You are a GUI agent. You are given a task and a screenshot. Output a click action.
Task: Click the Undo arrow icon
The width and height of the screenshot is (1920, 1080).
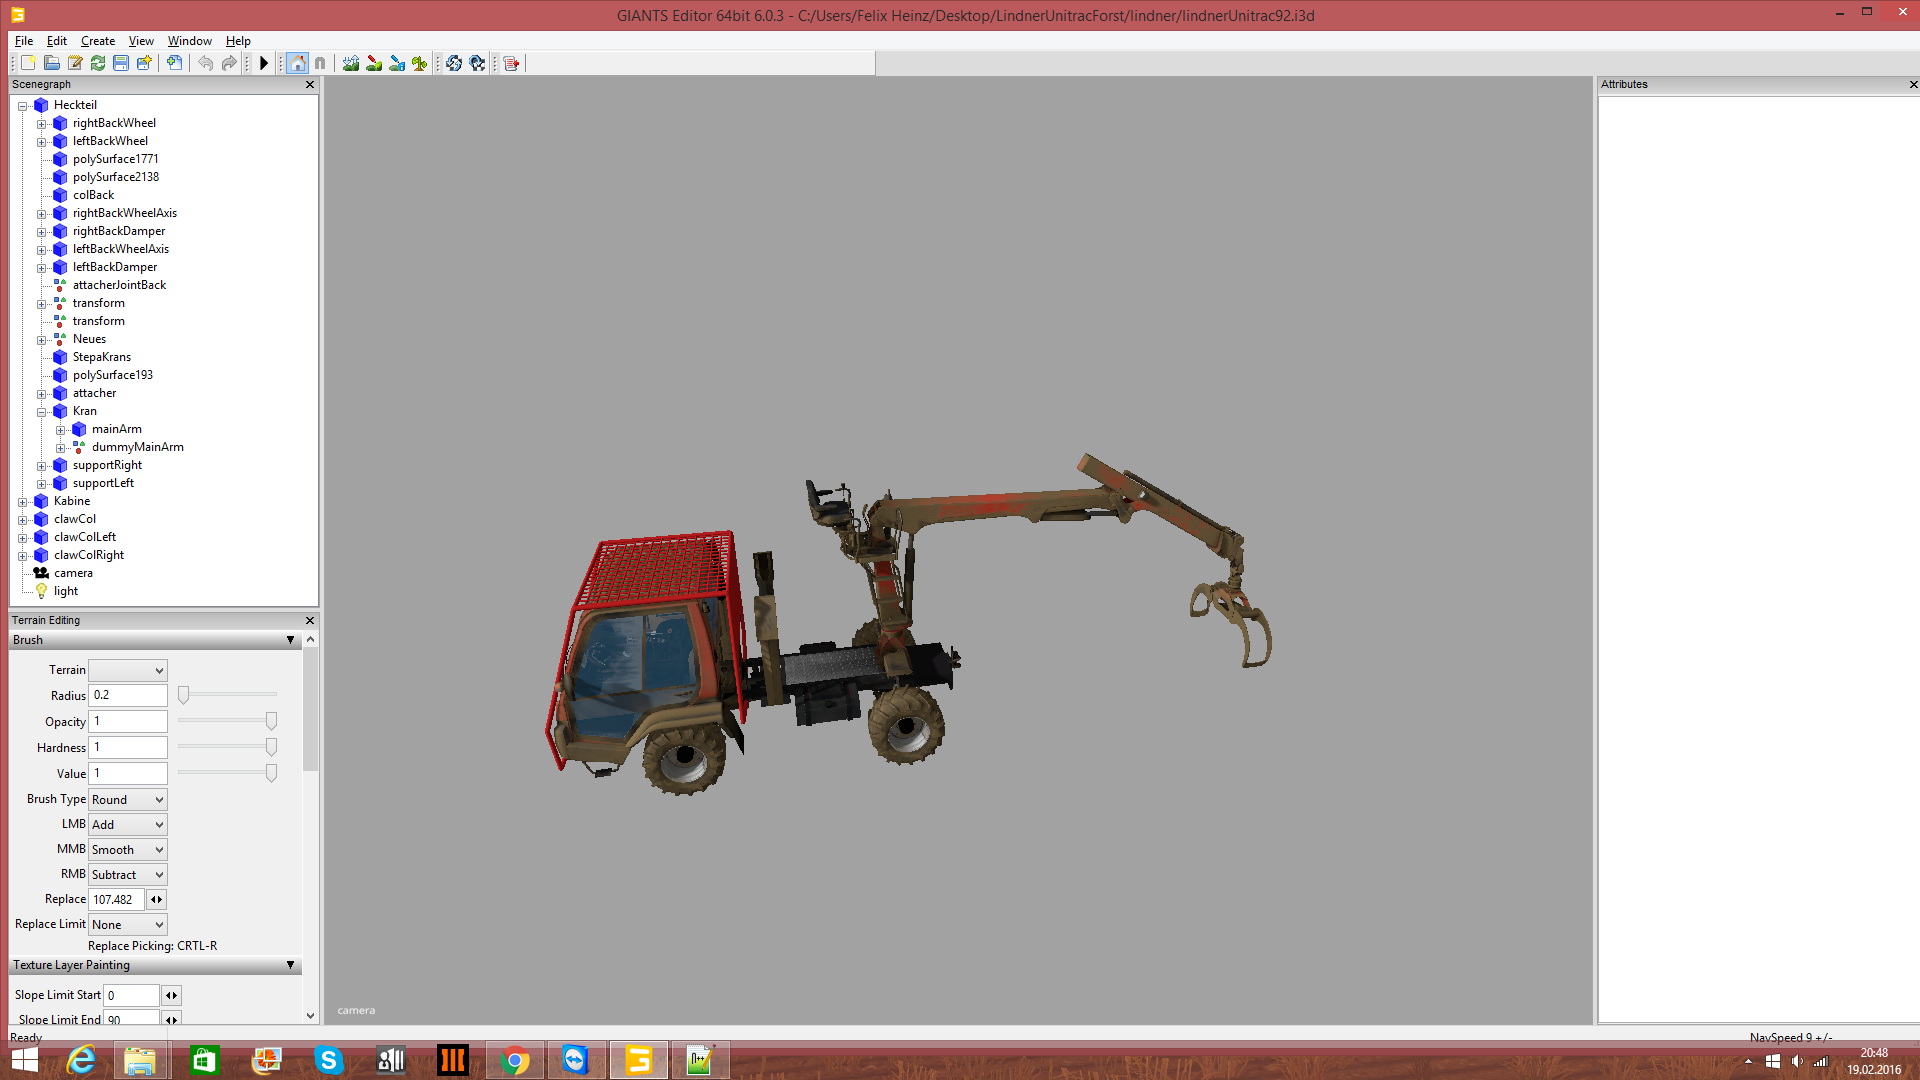coord(205,63)
